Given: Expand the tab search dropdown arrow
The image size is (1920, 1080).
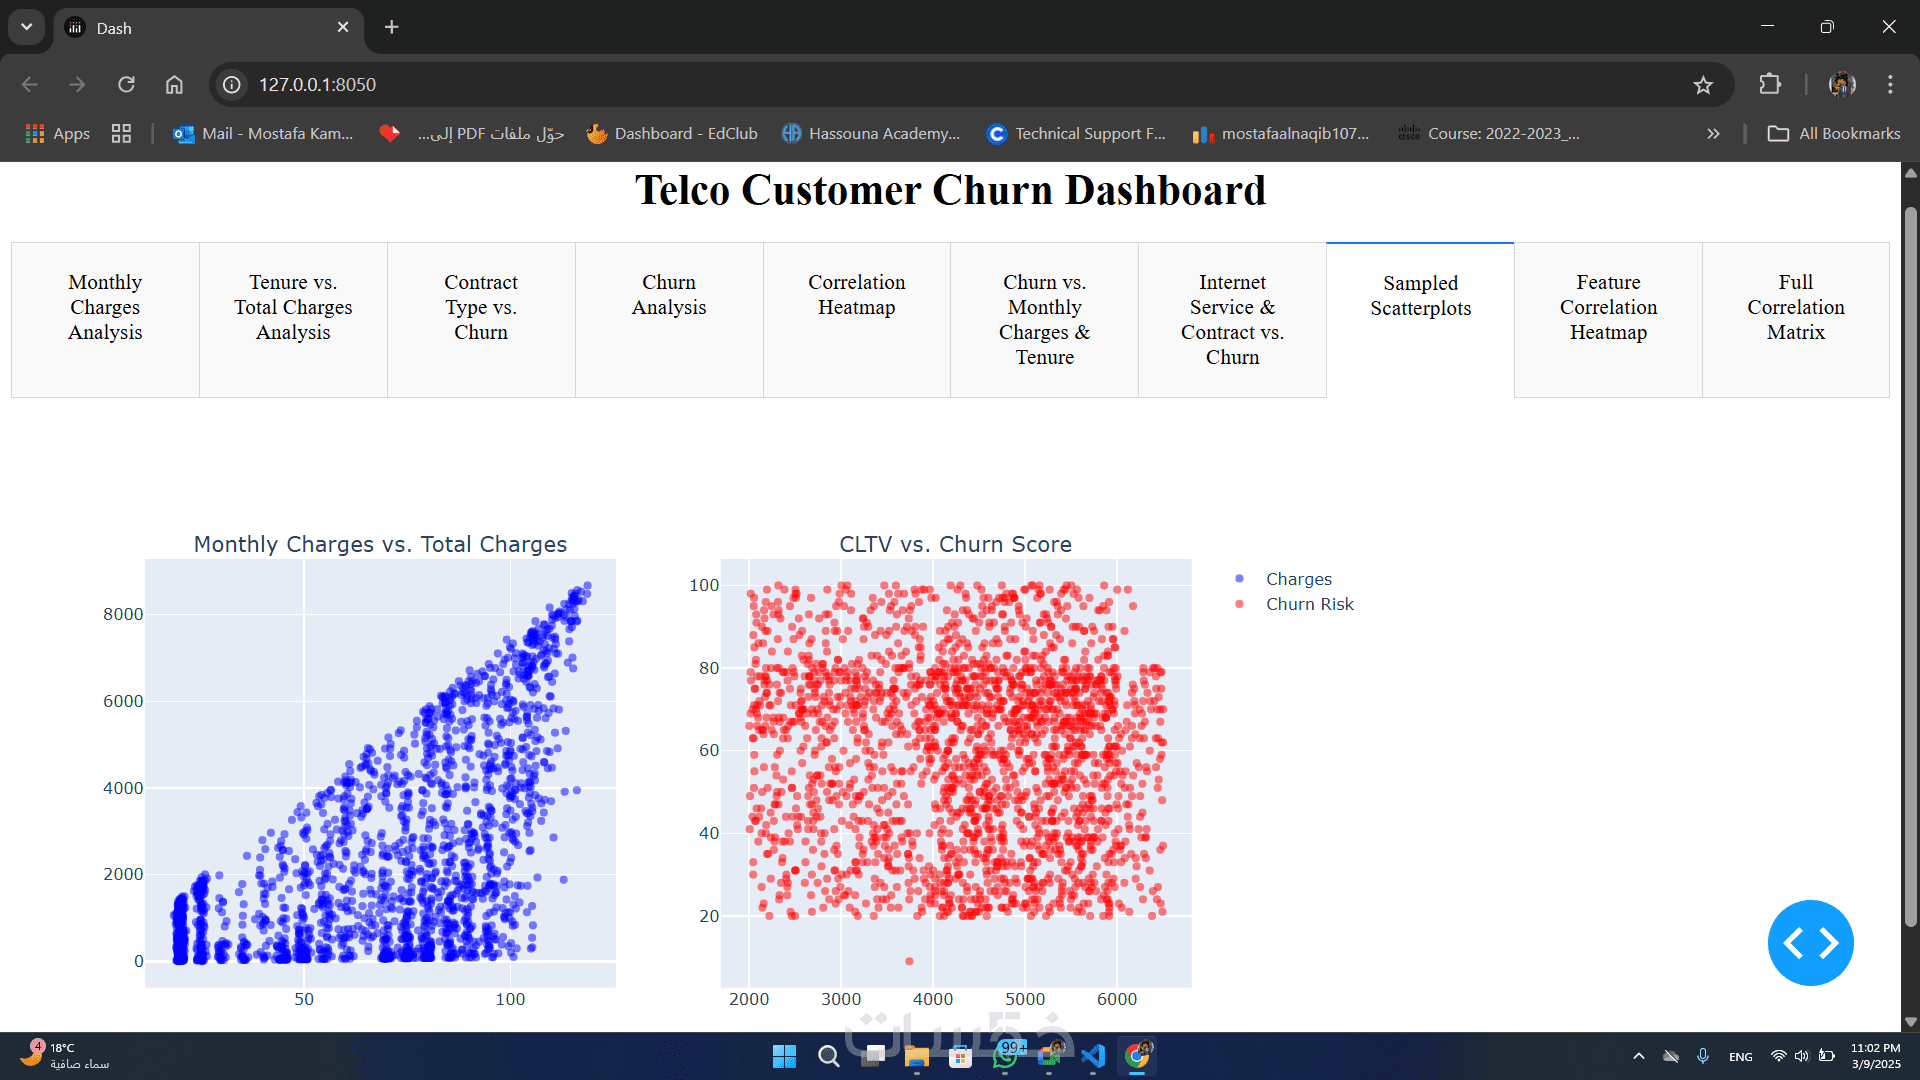Looking at the screenshot, I should coord(27,27).
